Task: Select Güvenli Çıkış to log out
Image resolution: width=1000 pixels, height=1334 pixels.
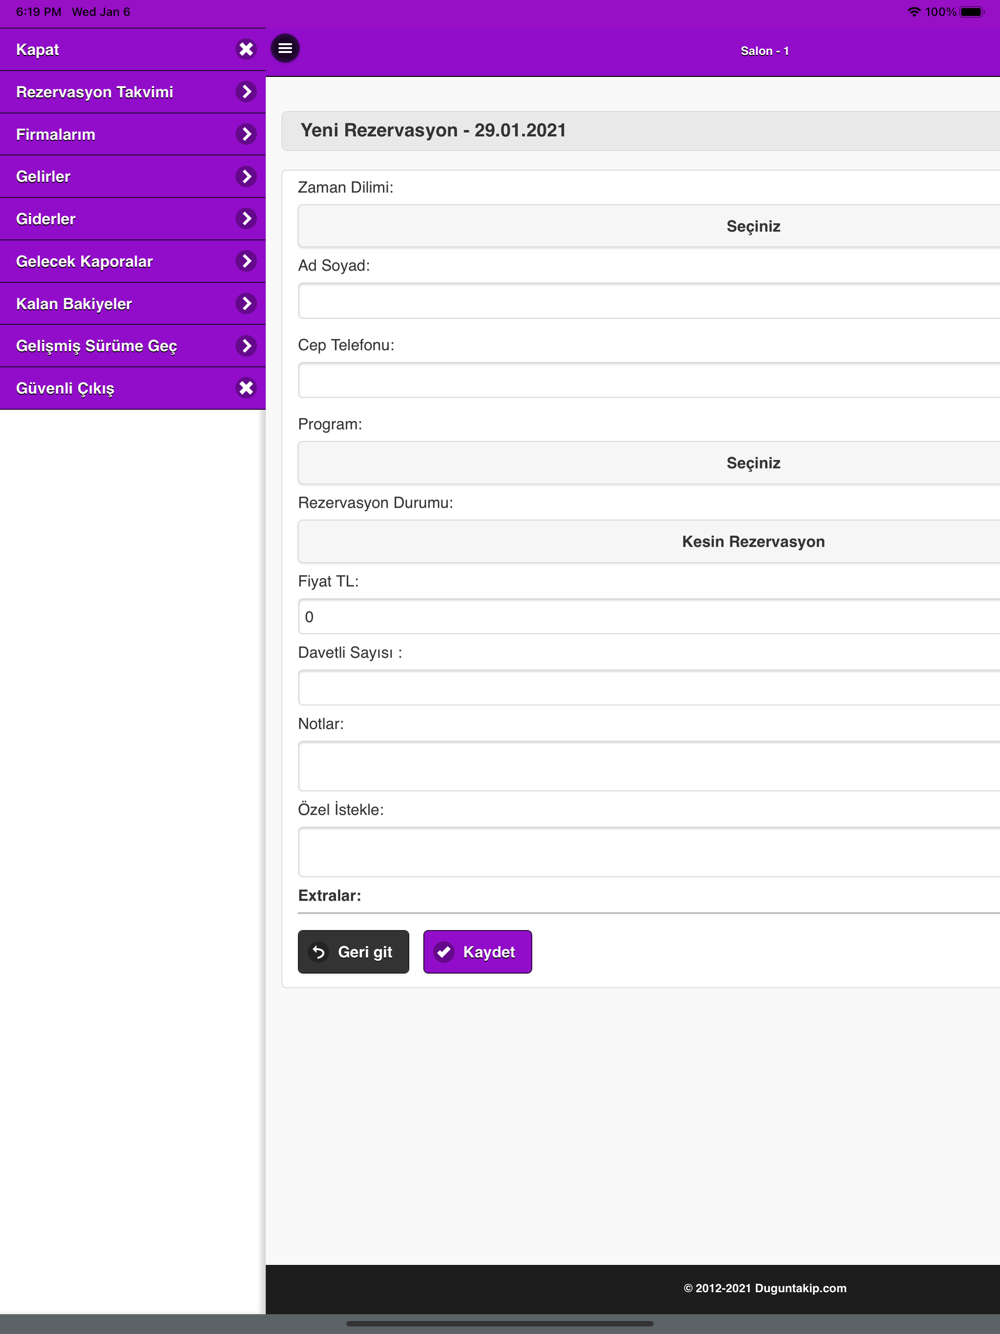Action: pos(133,388)
